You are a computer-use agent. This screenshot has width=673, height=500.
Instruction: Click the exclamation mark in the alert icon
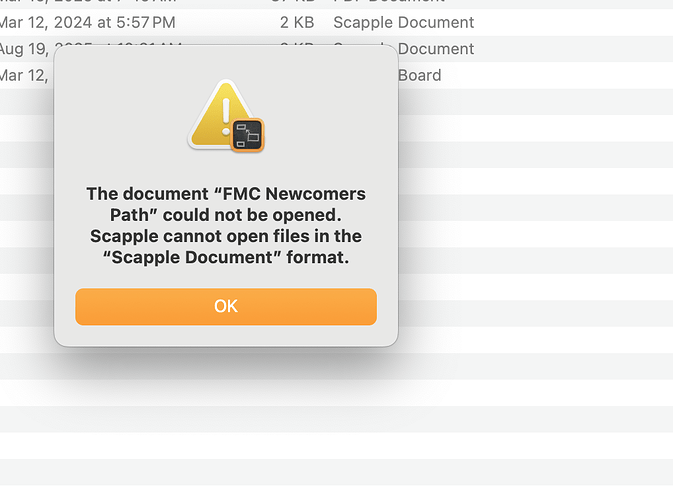pyautogui.click(x=226, y=111)
